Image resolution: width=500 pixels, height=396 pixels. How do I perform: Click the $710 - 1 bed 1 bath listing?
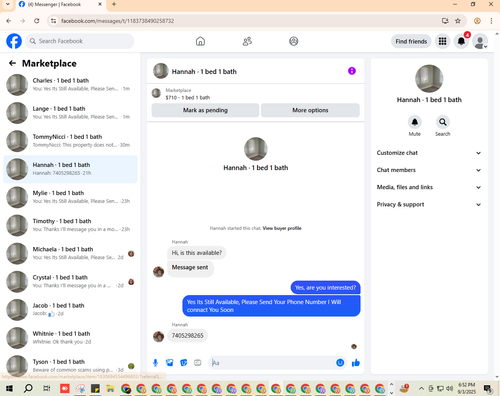[x=188, y=97]
